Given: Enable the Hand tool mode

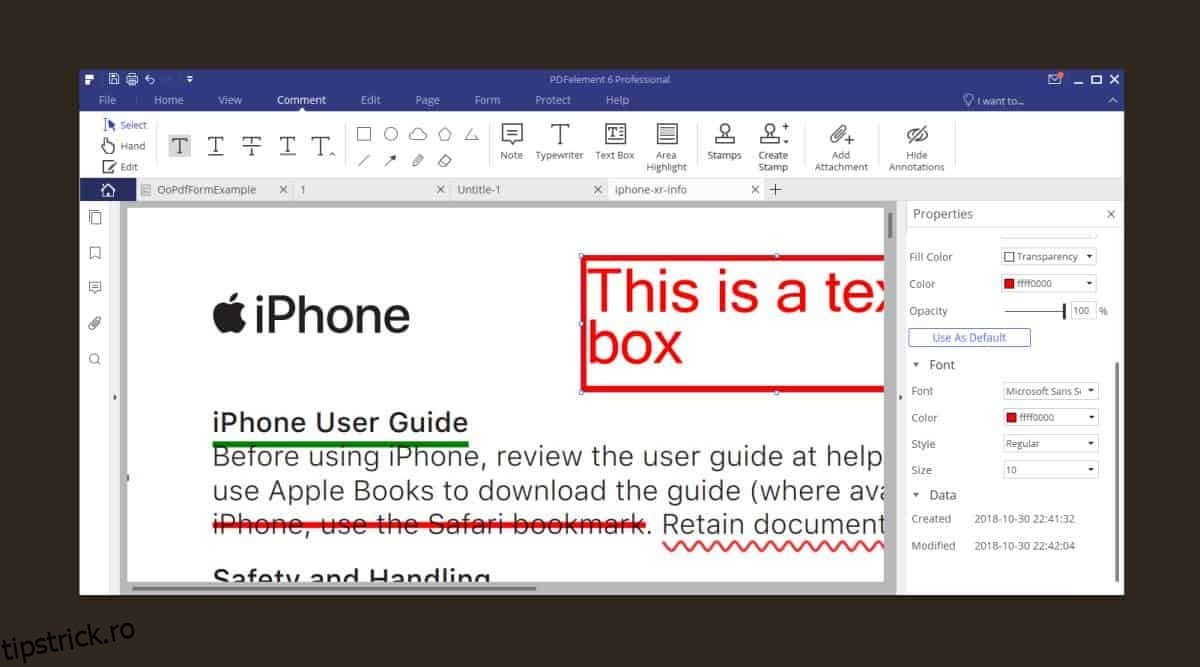Looking at the screenshot, I should click(x=124, y=146).
